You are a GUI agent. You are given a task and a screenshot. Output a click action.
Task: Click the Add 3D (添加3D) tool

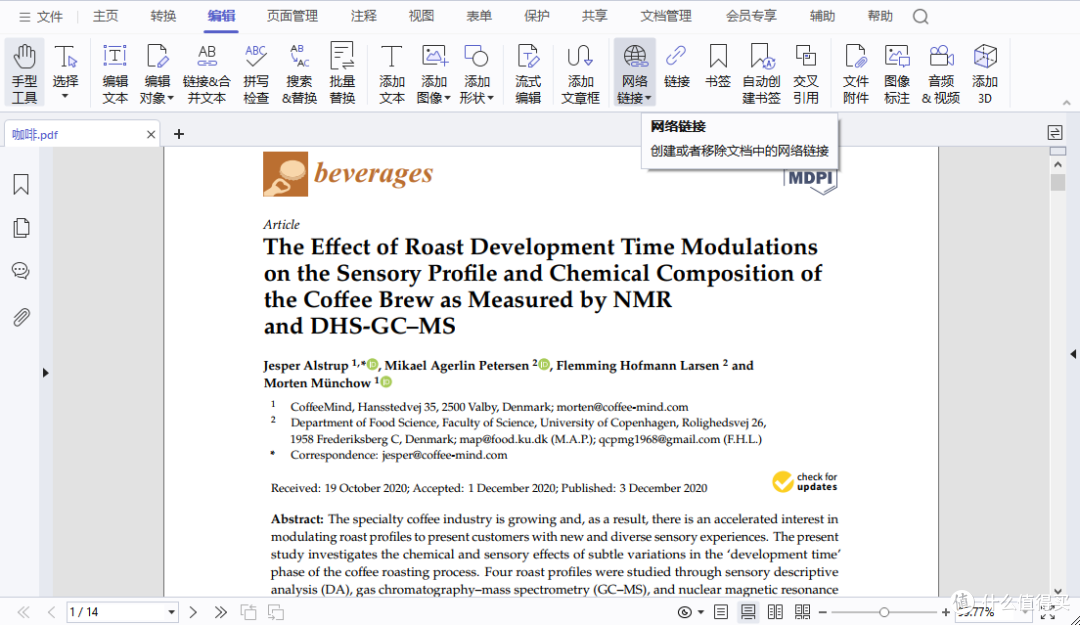coord(985,73)
